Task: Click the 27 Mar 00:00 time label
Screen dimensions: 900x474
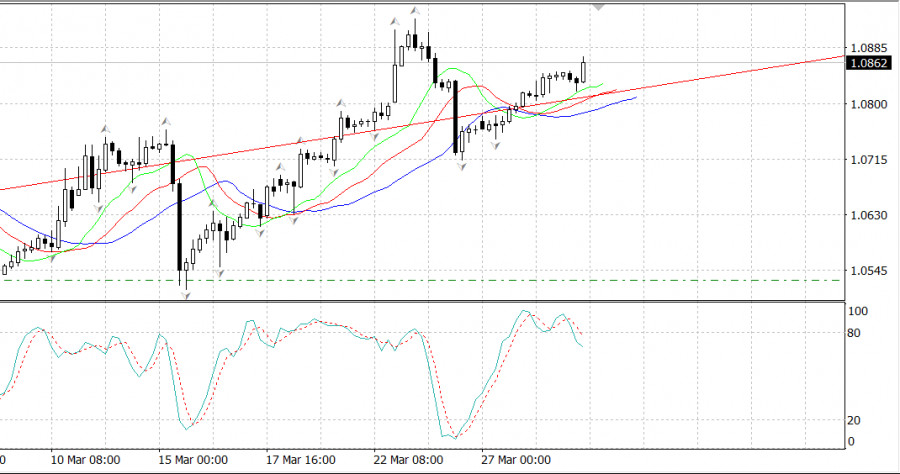Action: 516,460
